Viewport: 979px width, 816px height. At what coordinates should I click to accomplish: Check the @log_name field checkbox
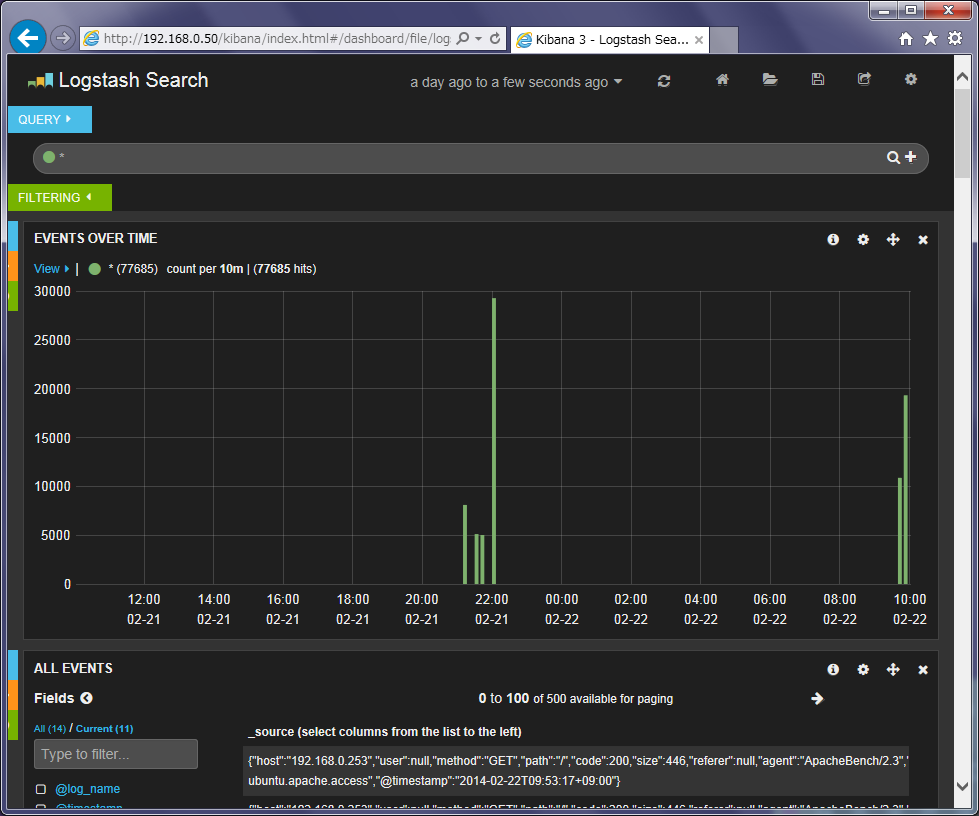[x=41, y=789]
